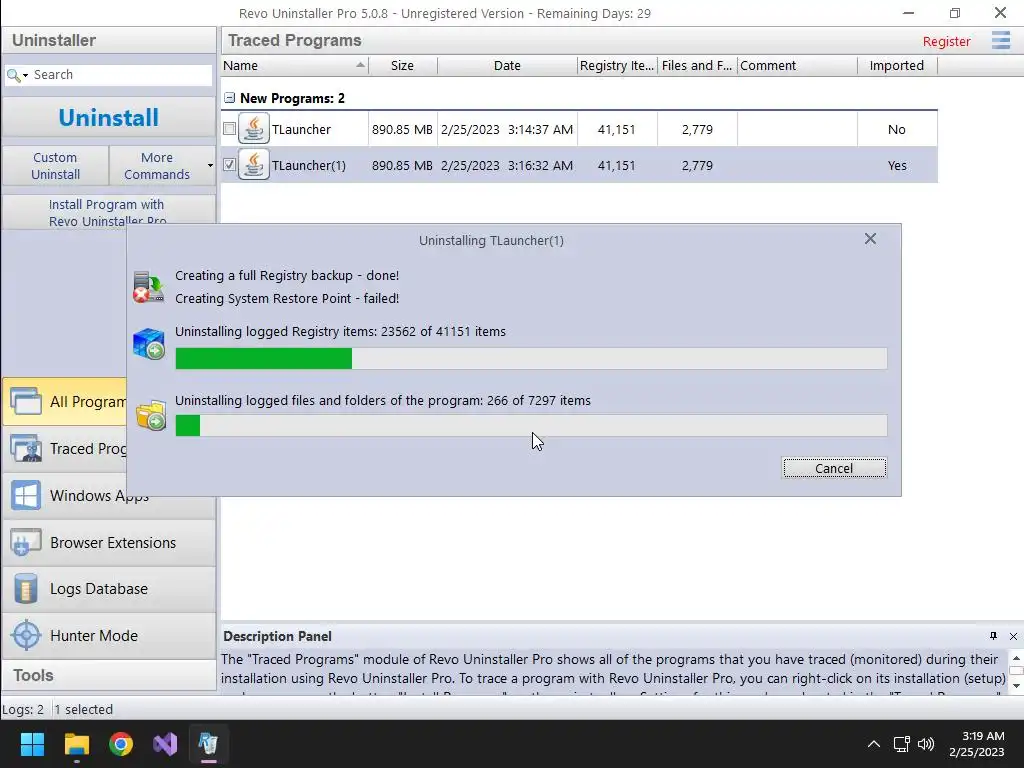1024x768 pixels.
Task: Click the red Register link
Action: [x=946, y=41]
